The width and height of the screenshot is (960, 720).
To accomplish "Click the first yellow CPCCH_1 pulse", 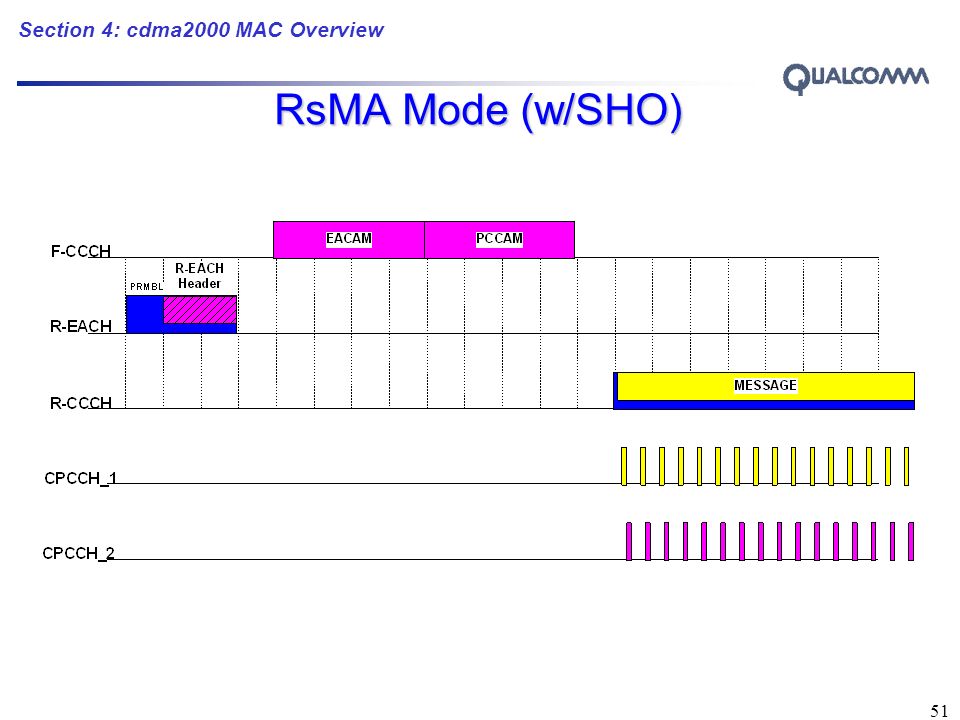I will pyautogui.click(x=624, y=467).
